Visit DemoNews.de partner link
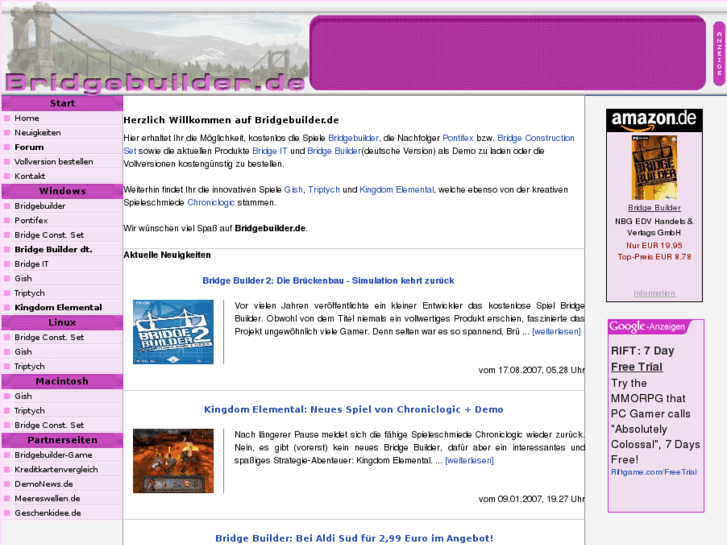This screenshot has height=545, width=727. (x=44, y=484)
